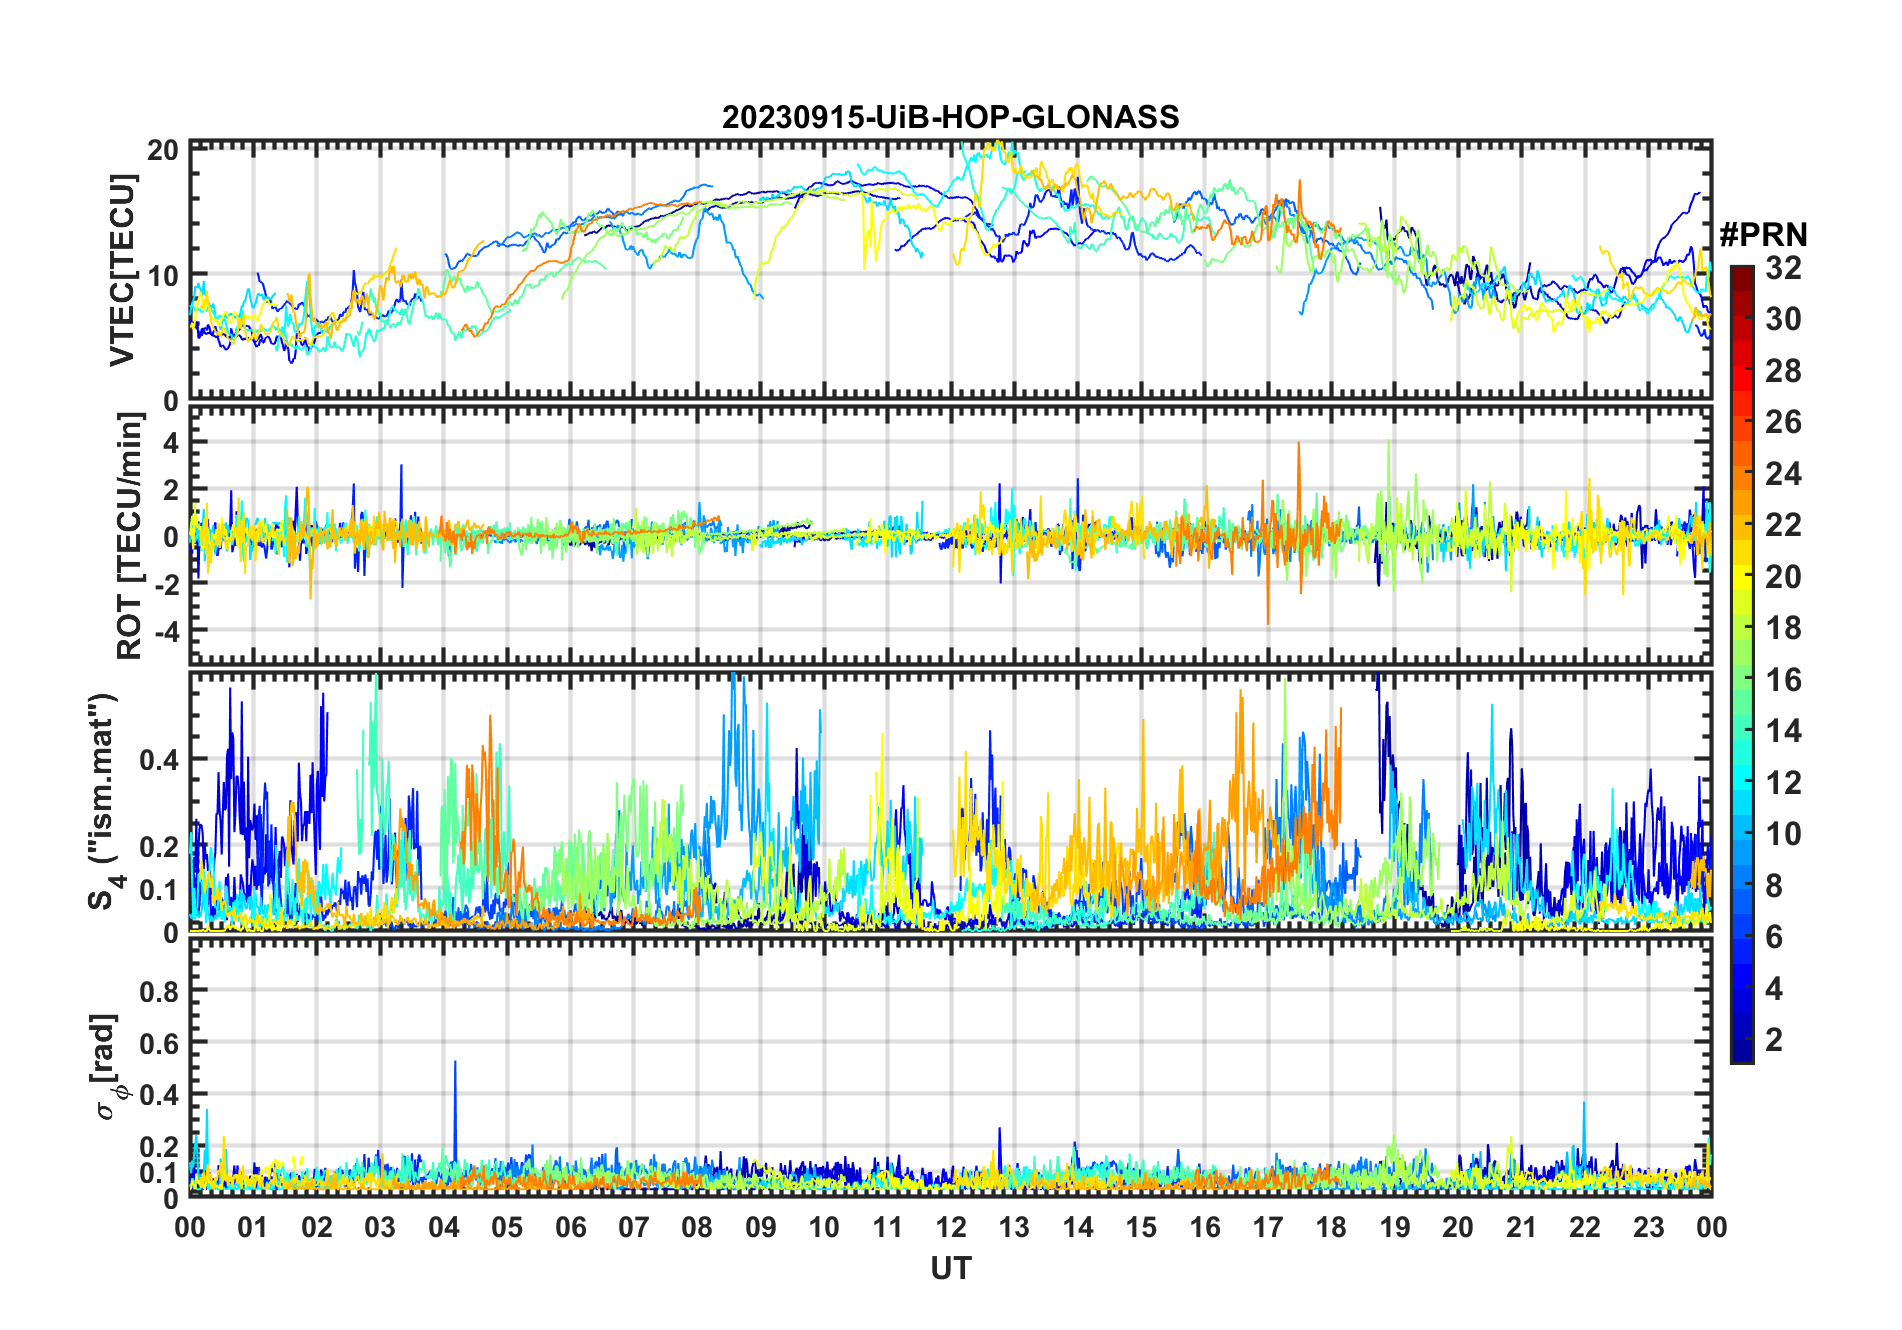Image resolution: width=1902 pixels, height=1330 pixels.
Task: Select the S4 ("ism.mat") axis label
Action: point(104,802)
